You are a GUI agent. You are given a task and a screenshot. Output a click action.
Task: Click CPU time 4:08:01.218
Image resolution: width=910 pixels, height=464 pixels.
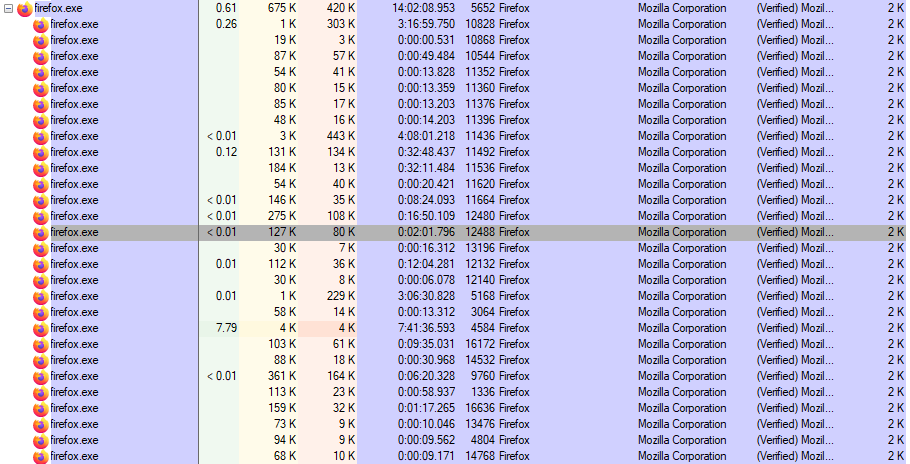(x=427, y=136)
